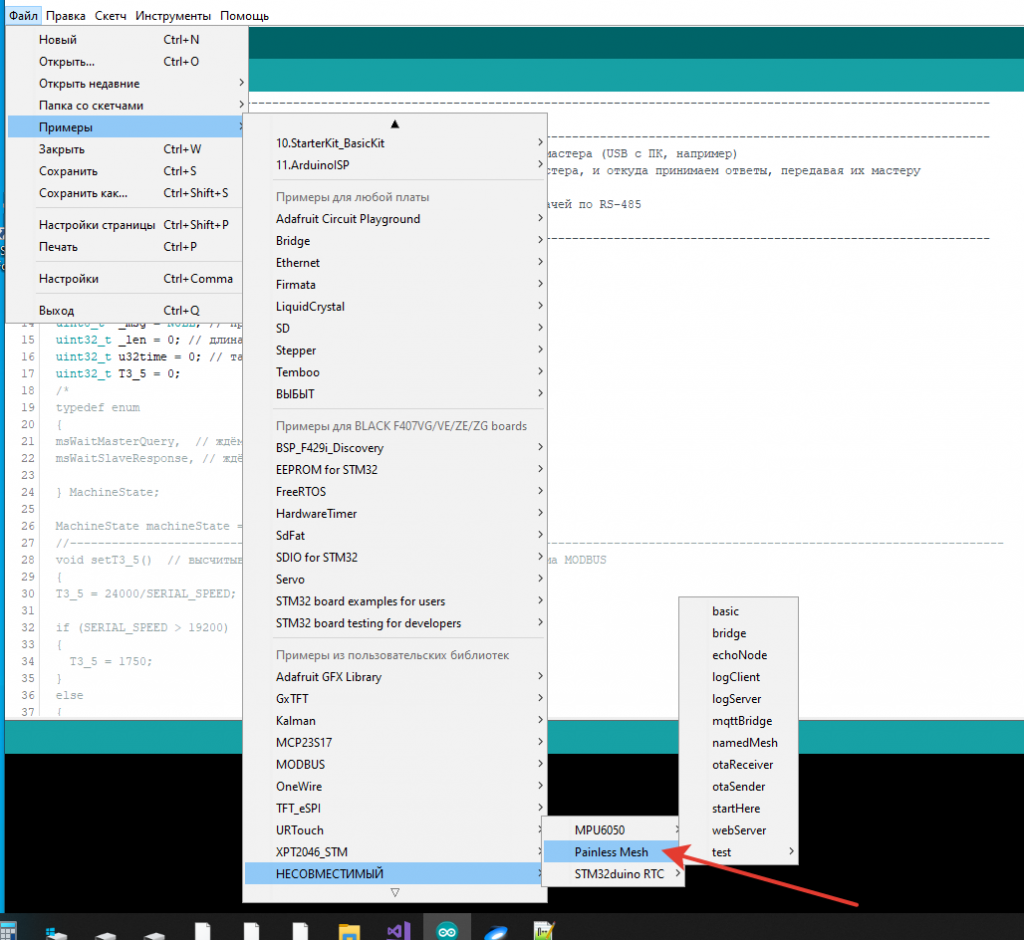Expand the LiquidCrystal examples arrow
This screenshot has height=940, width=1024.
tap(540, 306)
